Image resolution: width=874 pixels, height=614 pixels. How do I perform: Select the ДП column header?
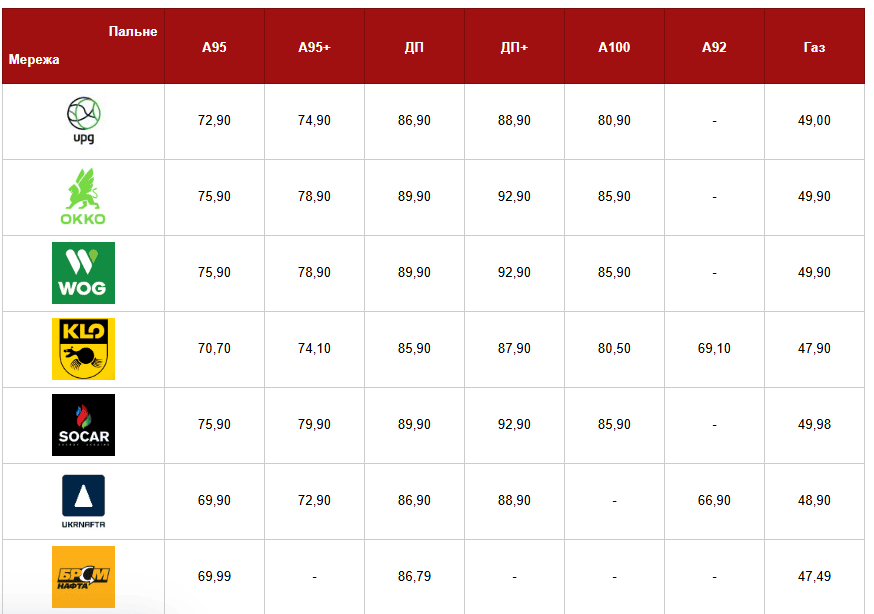tap(414, 47)
